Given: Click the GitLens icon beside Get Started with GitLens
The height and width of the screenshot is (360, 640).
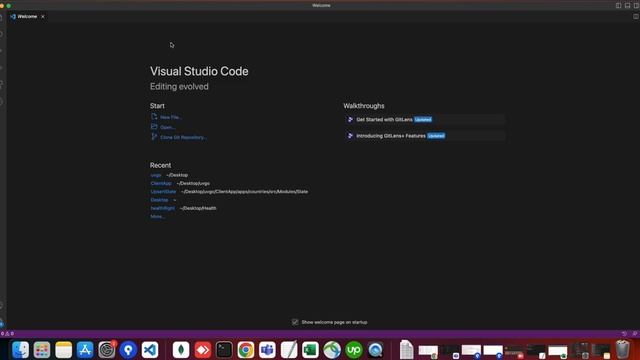Looking at the screenshot, I should coord(350,120).
